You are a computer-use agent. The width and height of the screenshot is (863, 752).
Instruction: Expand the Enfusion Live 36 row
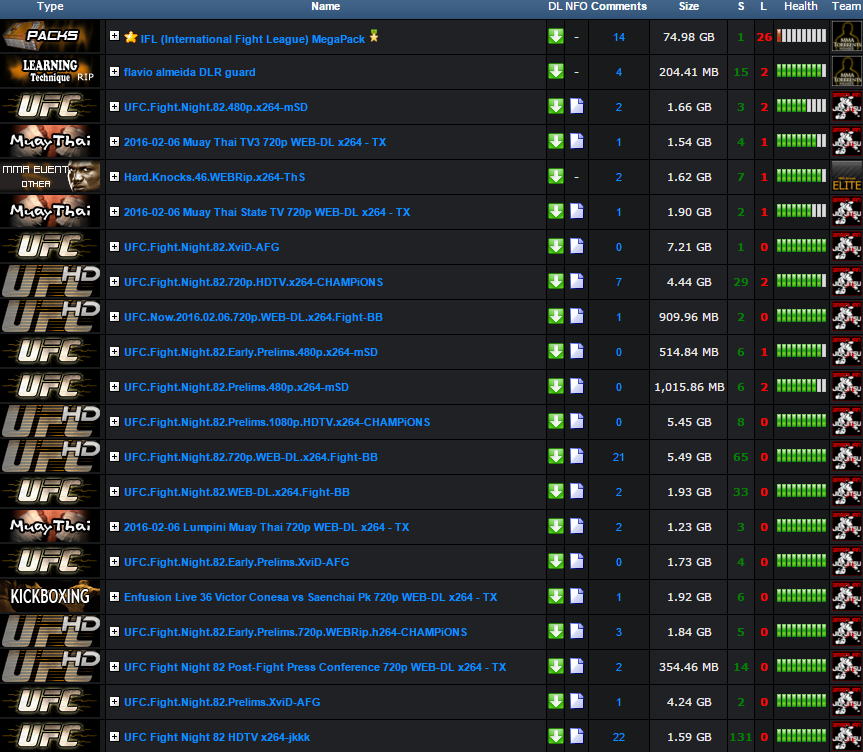114,596
